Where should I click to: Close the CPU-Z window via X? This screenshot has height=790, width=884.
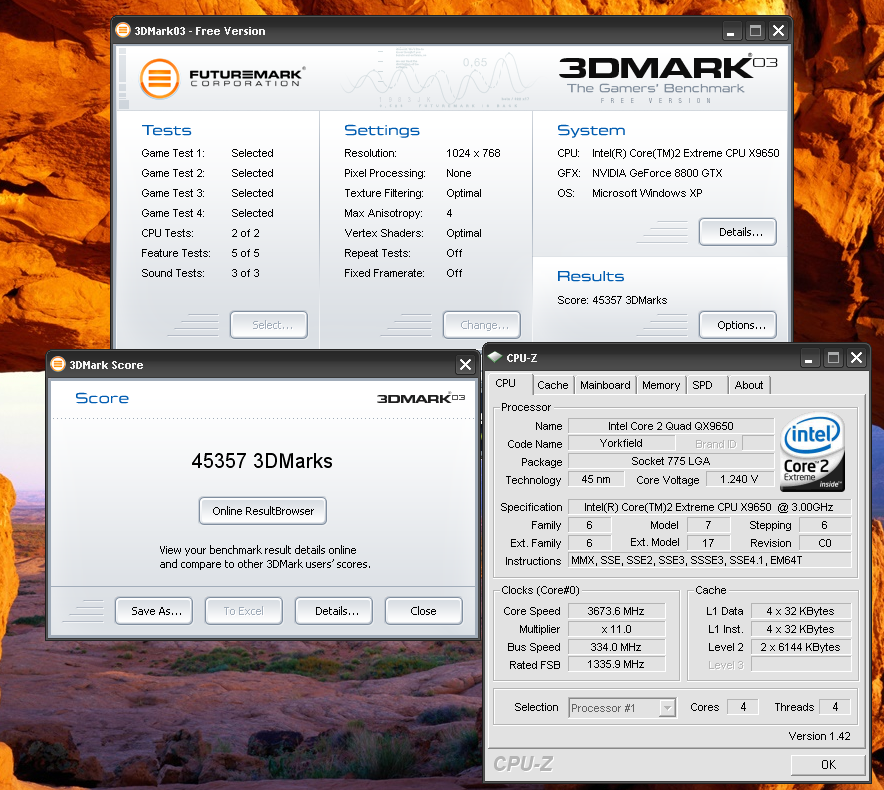click(x=856, y=358)
